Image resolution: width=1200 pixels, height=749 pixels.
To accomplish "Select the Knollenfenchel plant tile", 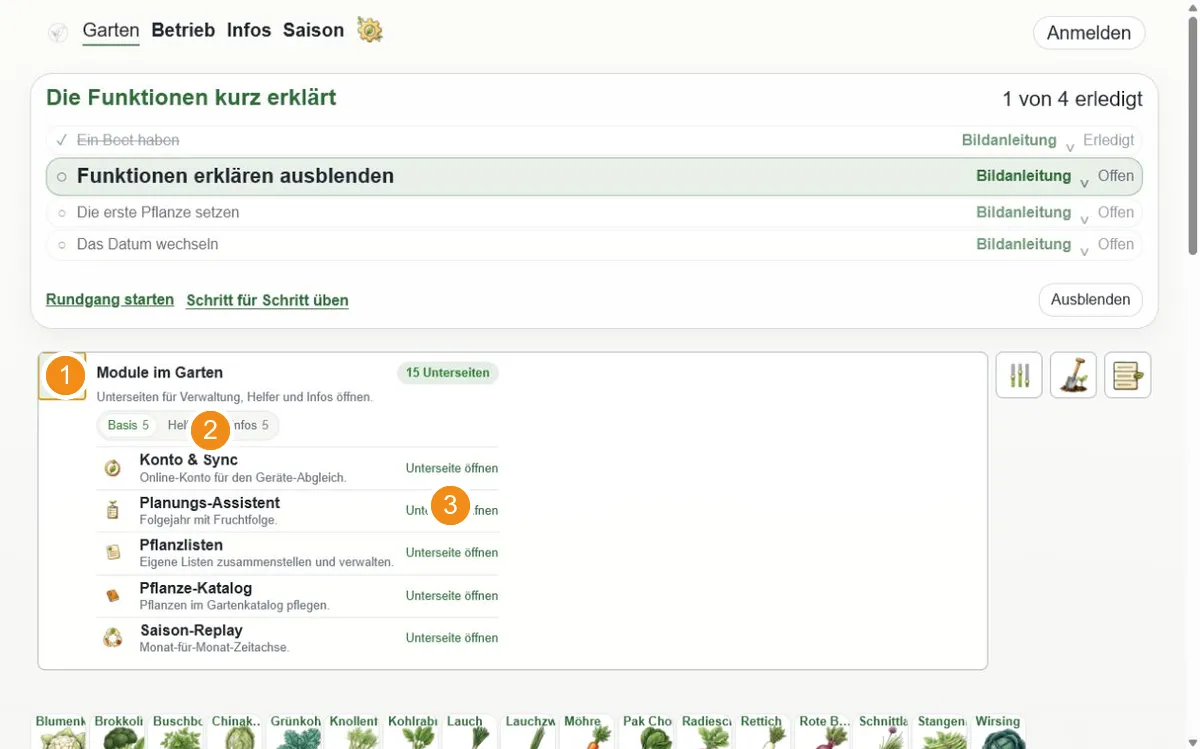I will click(354, 732).
